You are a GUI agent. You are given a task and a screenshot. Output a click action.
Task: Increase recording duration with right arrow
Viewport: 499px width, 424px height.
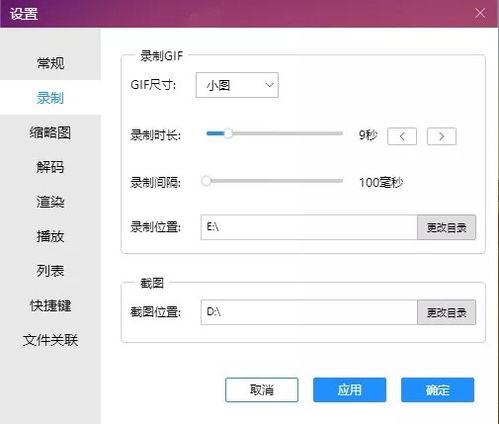click(441, 136)
